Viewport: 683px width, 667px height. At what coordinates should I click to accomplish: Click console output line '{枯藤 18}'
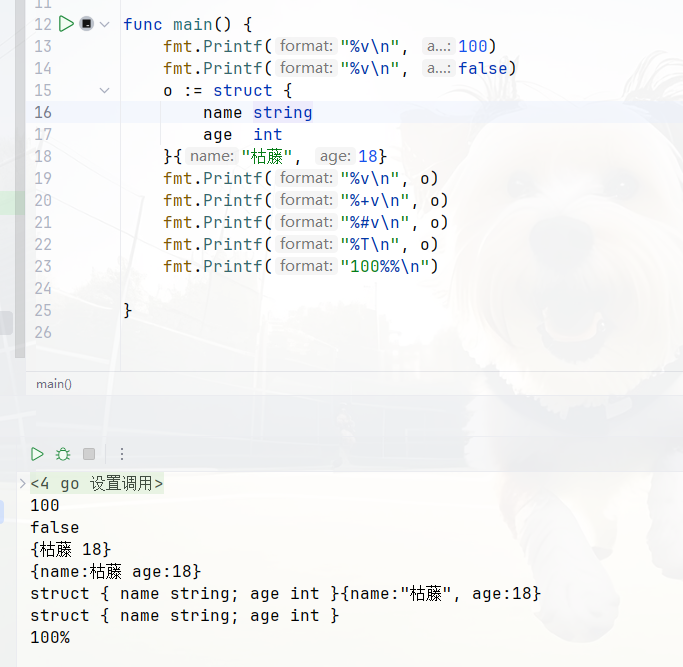(71, 550)
